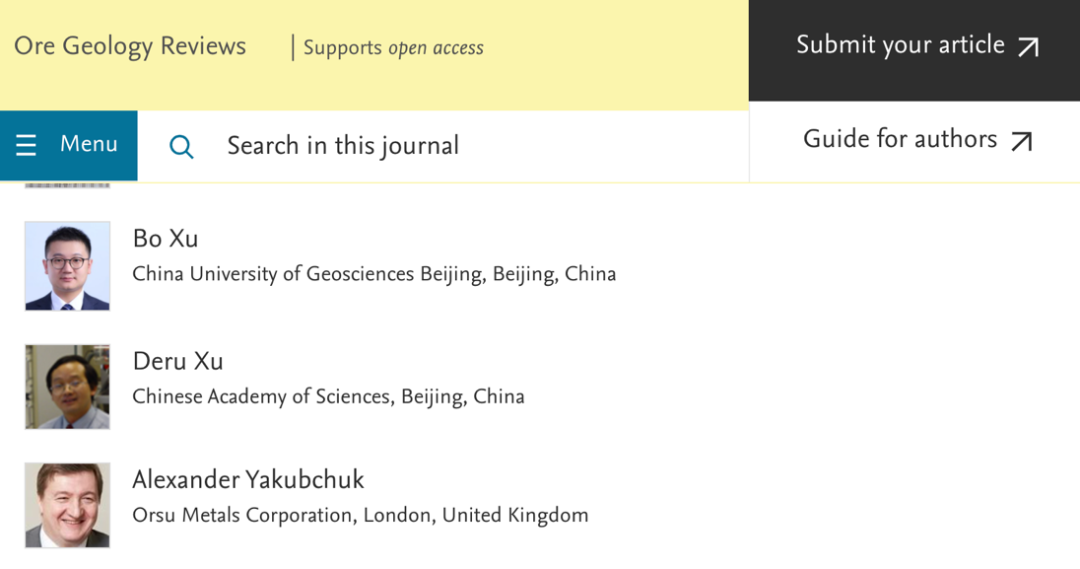Viewport: 1080px width, 569px height.
Task: Click the arrow icon next to Guide for authors
Action: coord(1021,142)
